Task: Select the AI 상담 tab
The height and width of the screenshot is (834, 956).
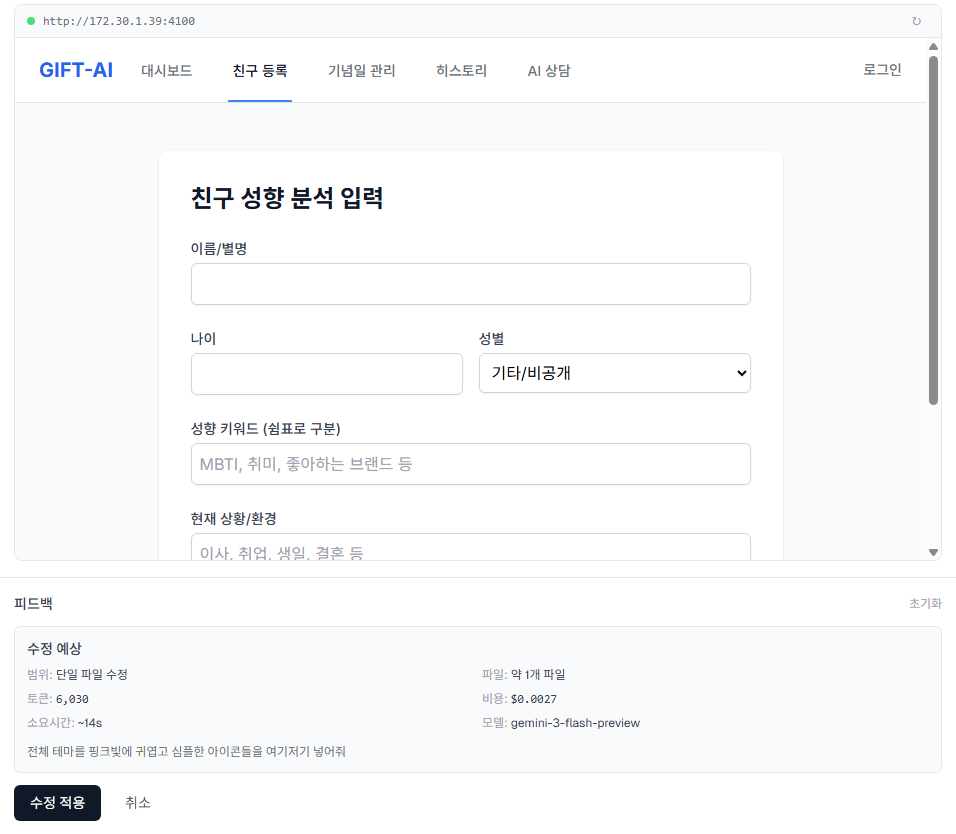Action: click(549, 71)
